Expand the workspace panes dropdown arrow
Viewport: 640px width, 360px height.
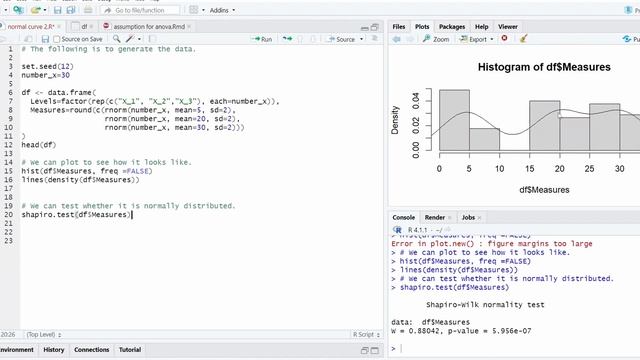coord(203,10)
